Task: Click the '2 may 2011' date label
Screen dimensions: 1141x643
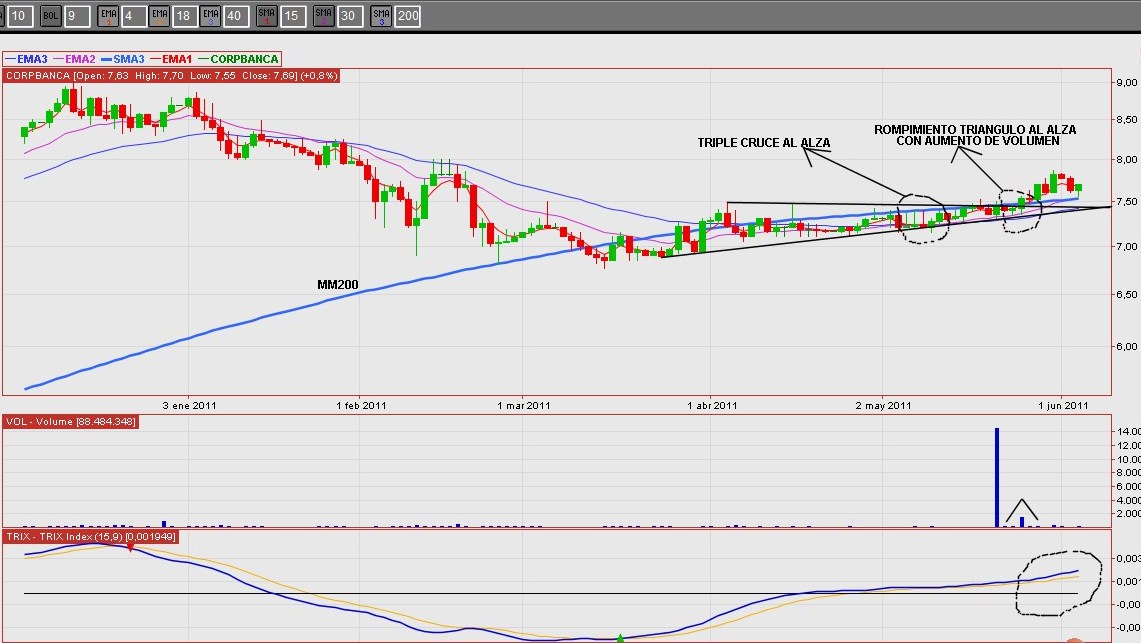Action: pos(883,406)
